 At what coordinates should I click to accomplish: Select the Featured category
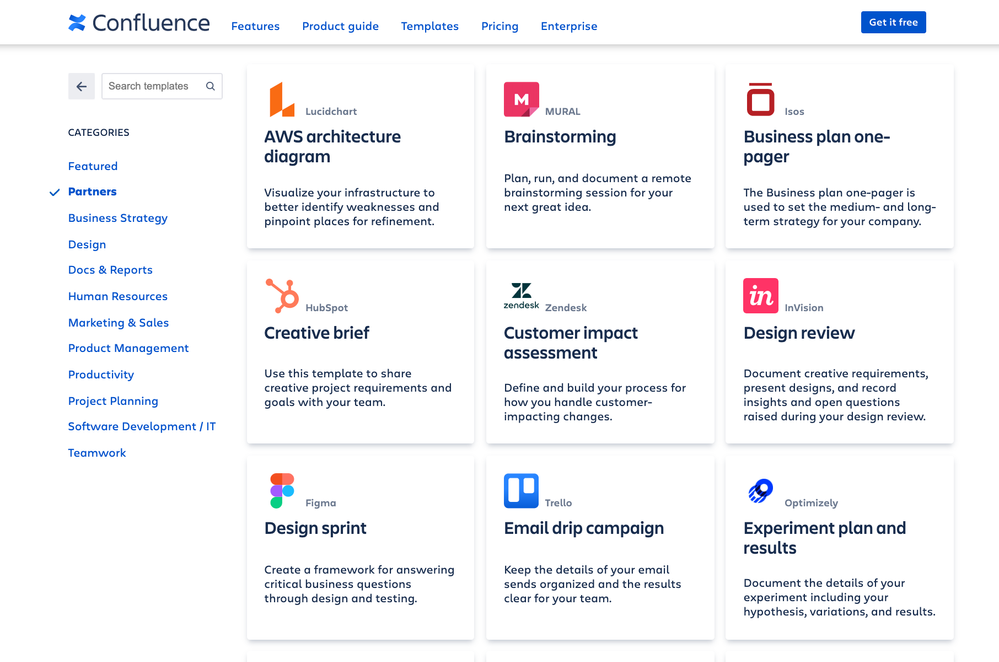(93, 166)
